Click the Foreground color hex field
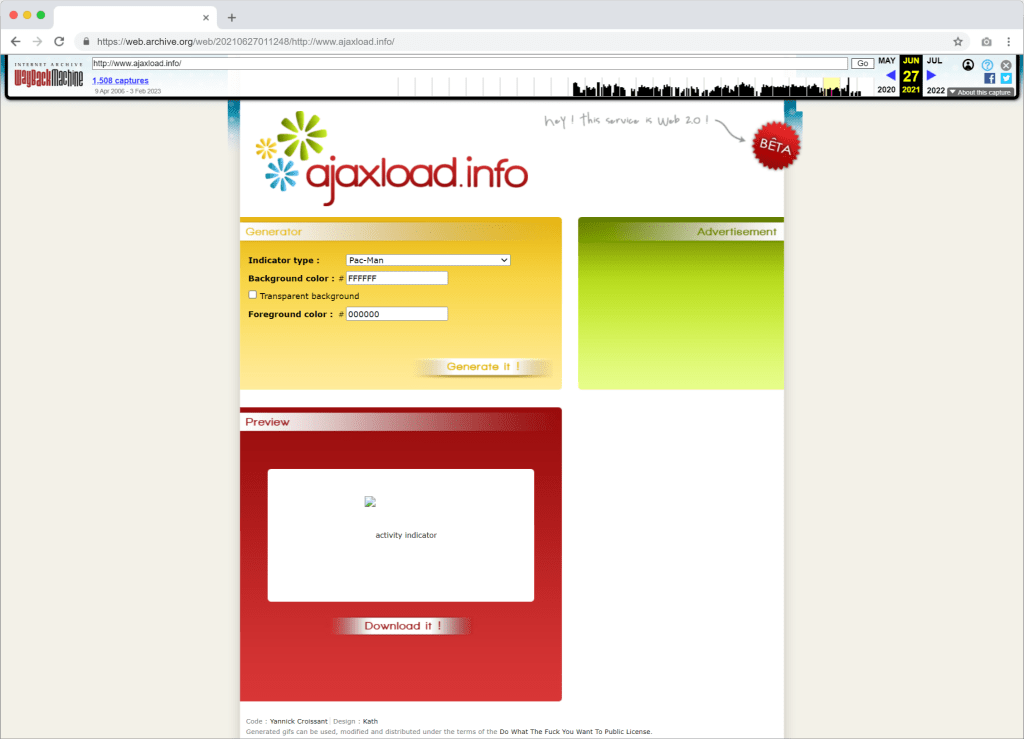1024x739 pixels. coord(397,314)
